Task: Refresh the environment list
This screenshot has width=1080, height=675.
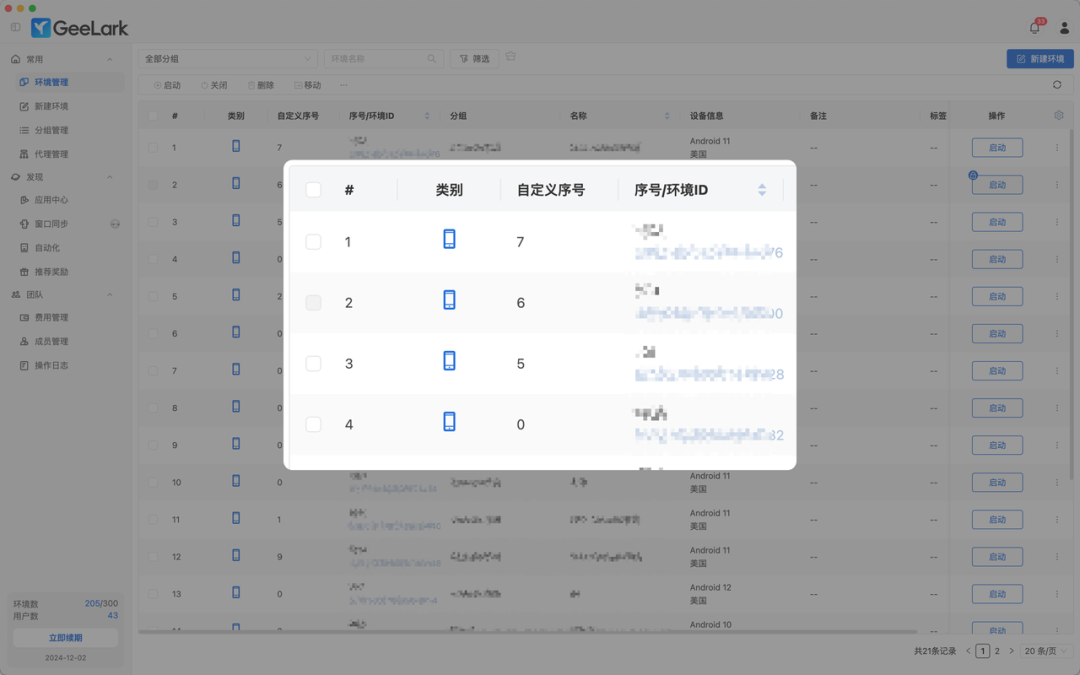Action: click(1059, 85)
